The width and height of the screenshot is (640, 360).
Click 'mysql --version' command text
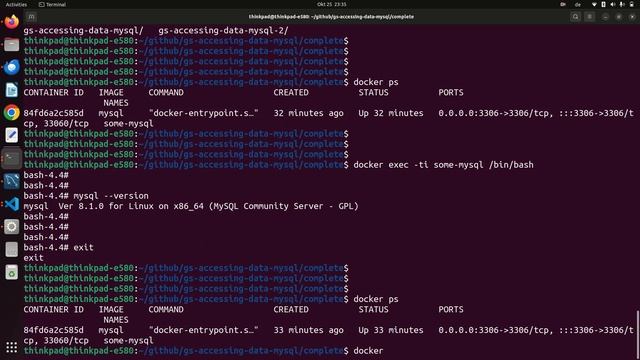coord(111,196)
